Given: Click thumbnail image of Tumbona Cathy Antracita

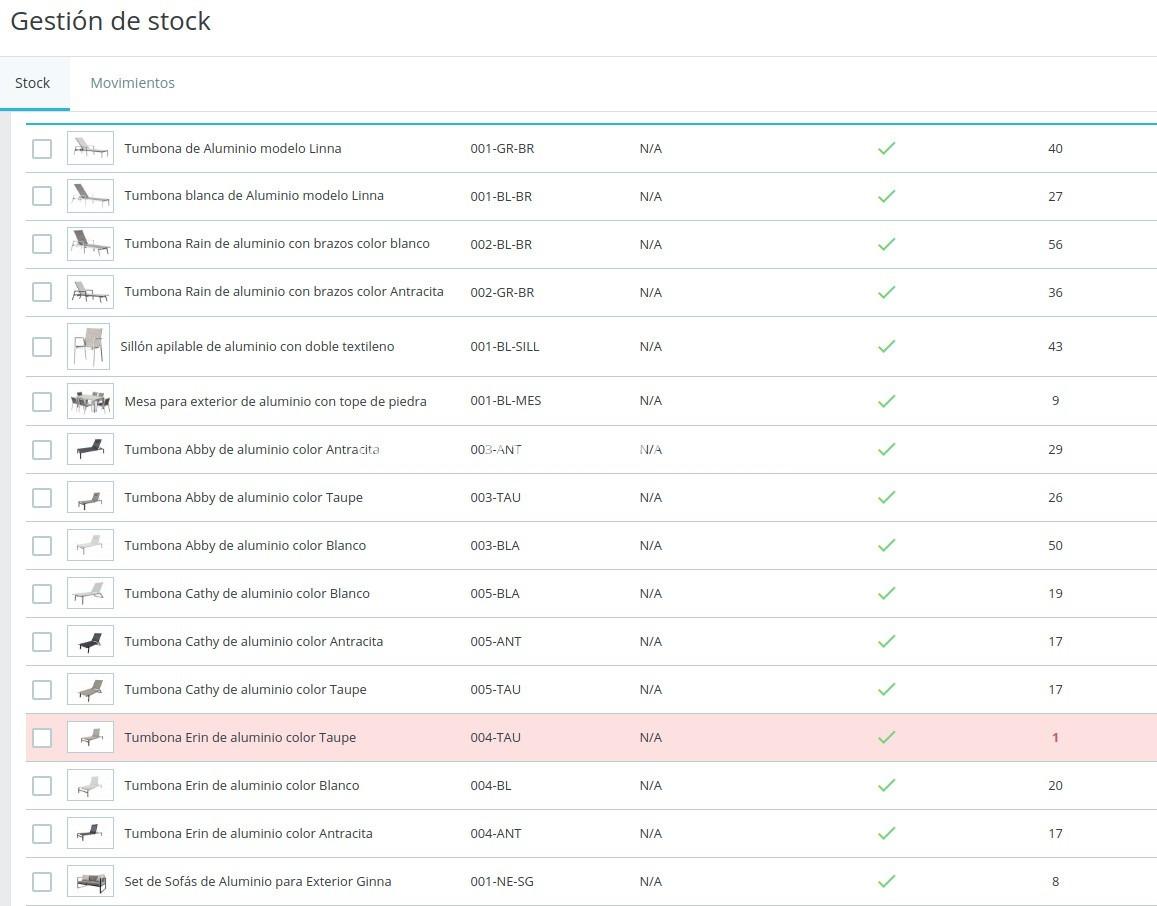Looking at the screenshot, I should (x=90, y=641).
